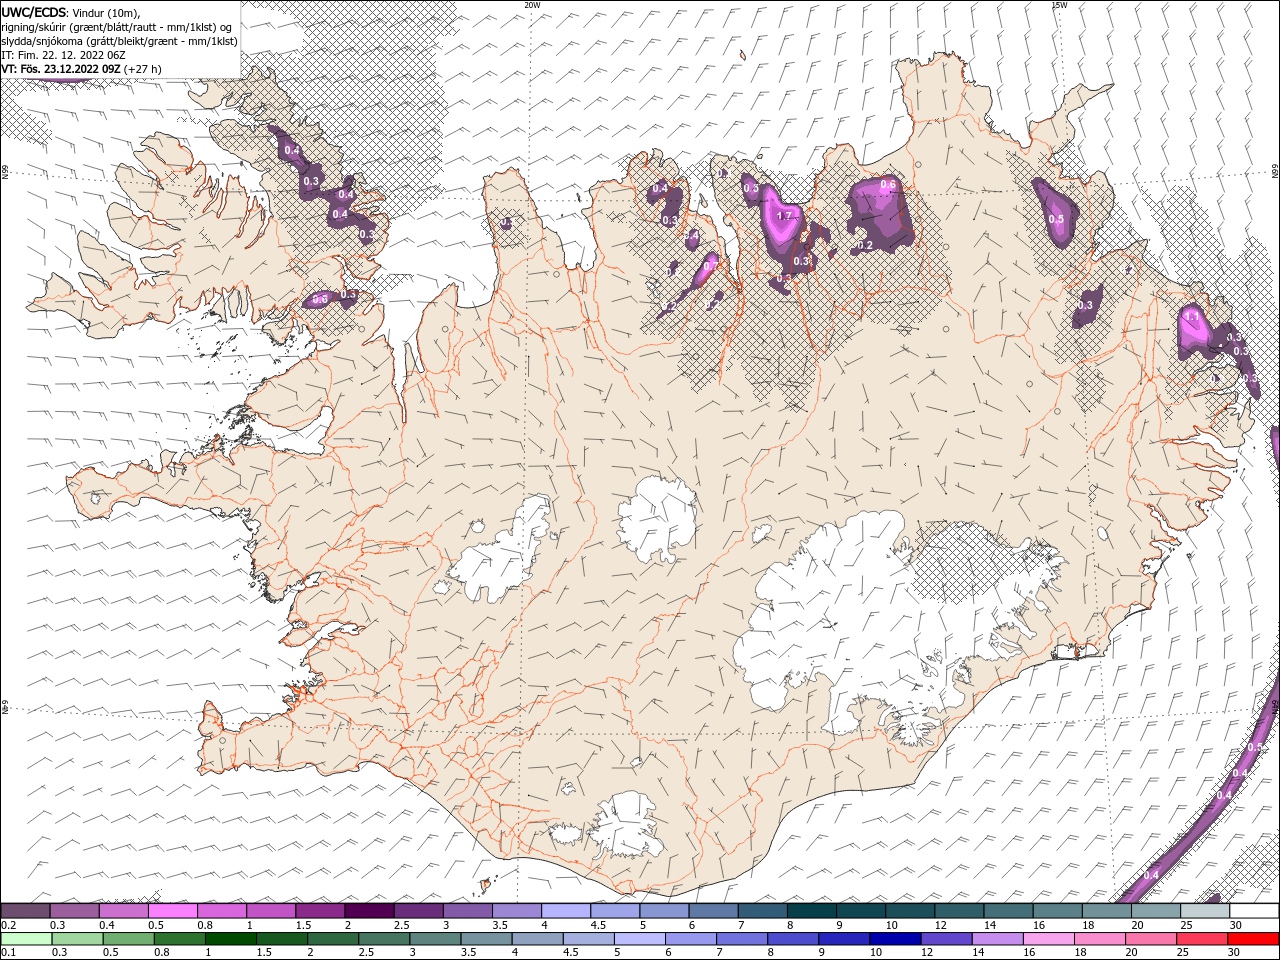Pick the 25 red swatch in lower legend
Viewport: 1280px width, 960px height.
pos(1201,939)
